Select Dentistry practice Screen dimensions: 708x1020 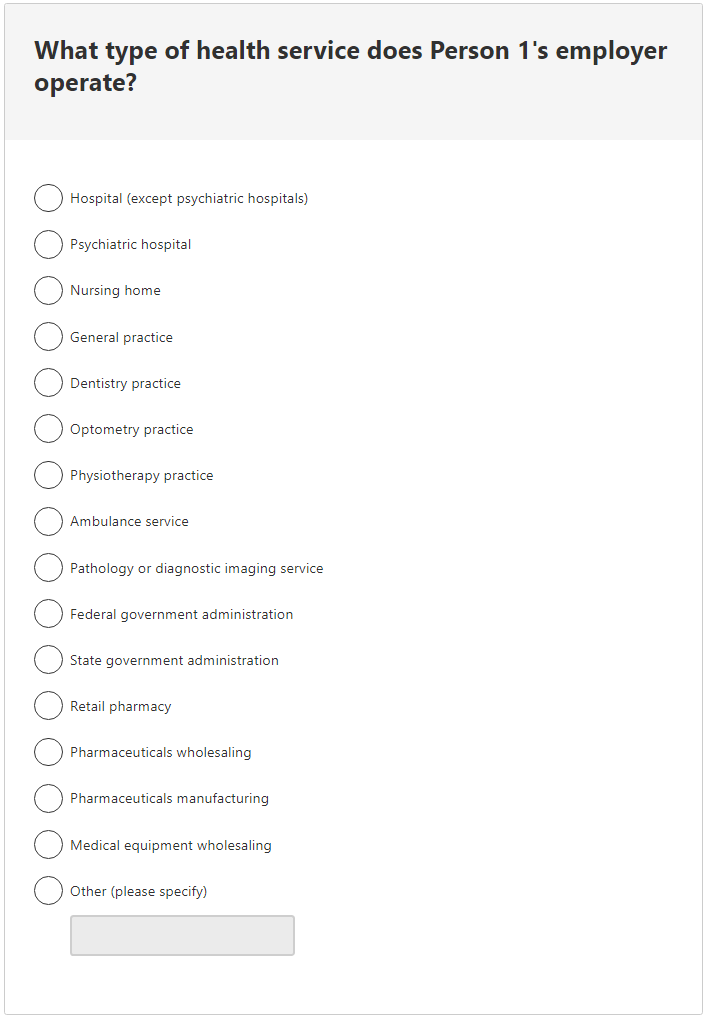point(48,382)
